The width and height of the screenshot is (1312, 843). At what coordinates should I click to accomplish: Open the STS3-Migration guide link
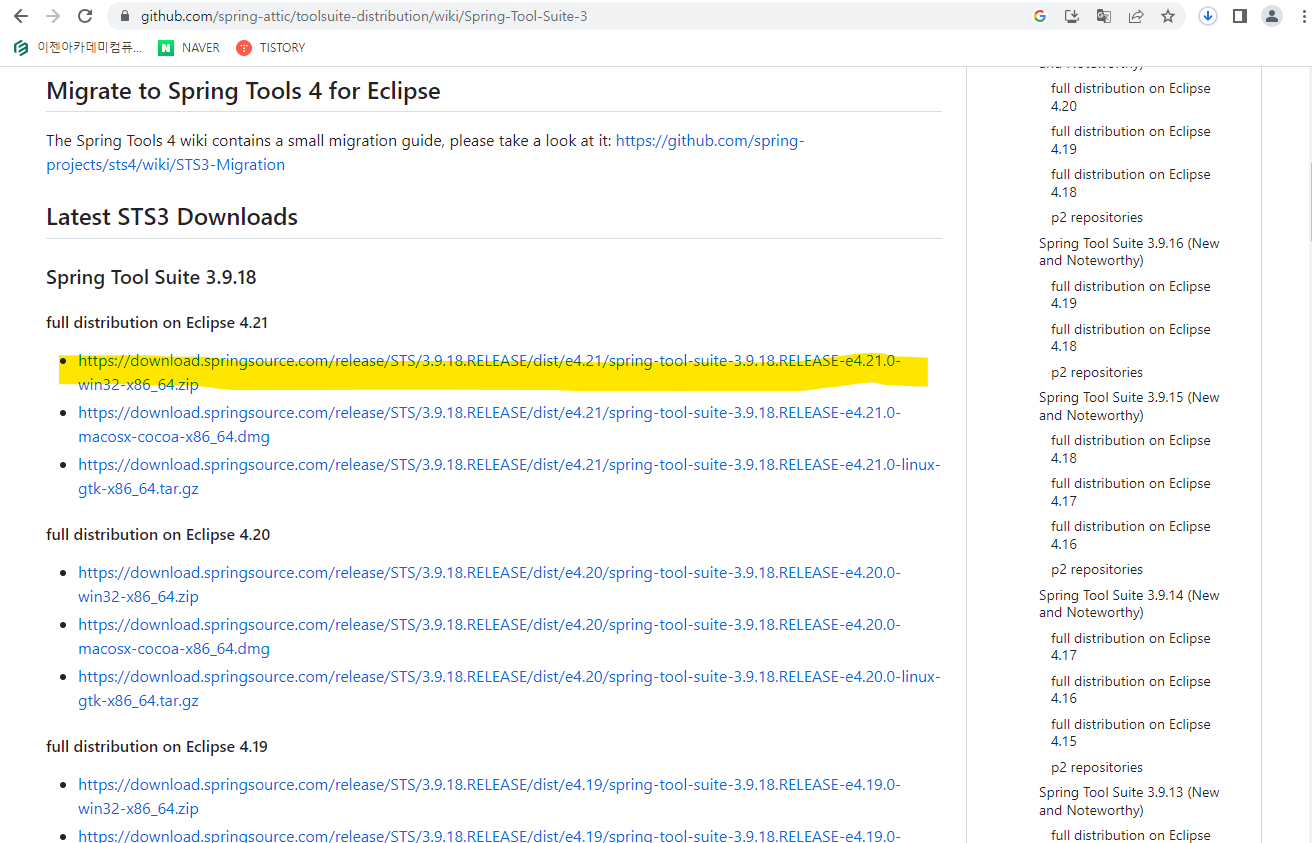pyautogui.click(x=425, y=153)
